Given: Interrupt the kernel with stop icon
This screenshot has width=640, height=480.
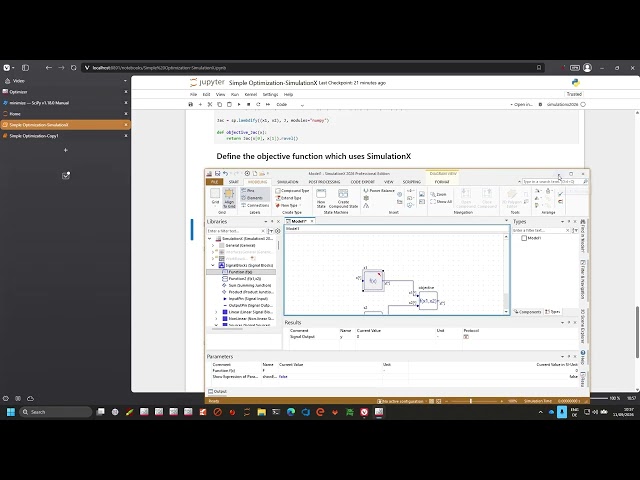Looking at the screenshot, I should 249,104.
